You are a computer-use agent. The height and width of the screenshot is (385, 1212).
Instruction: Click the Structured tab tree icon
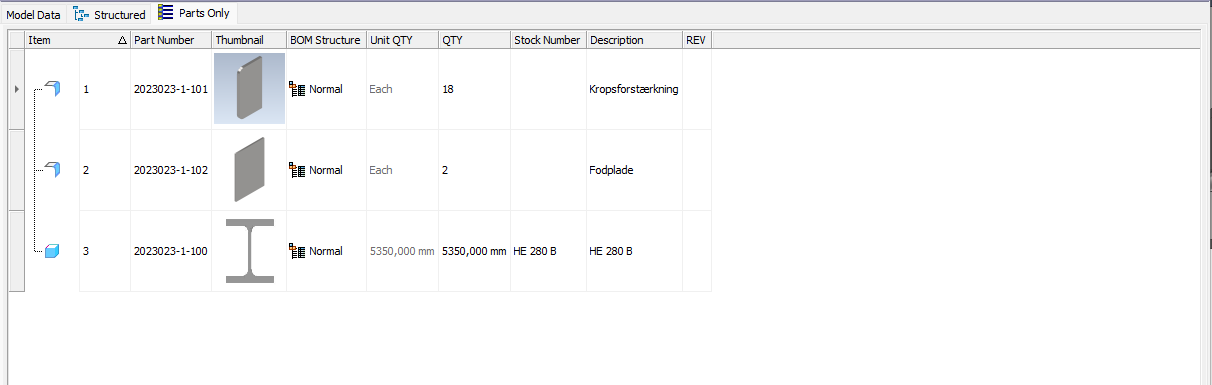click(x=81, y=14)
